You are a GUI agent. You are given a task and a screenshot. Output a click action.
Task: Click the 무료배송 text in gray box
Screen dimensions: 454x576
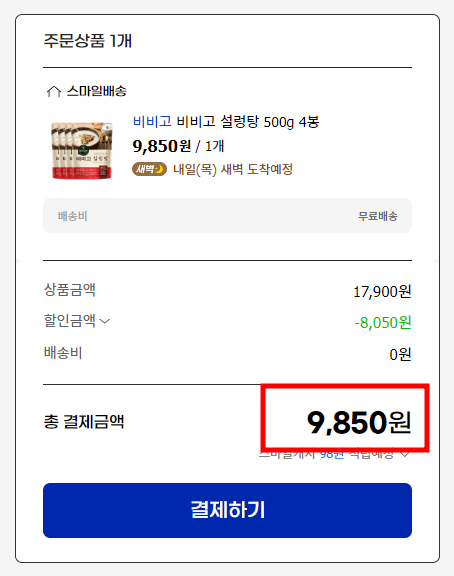[378, 216]
